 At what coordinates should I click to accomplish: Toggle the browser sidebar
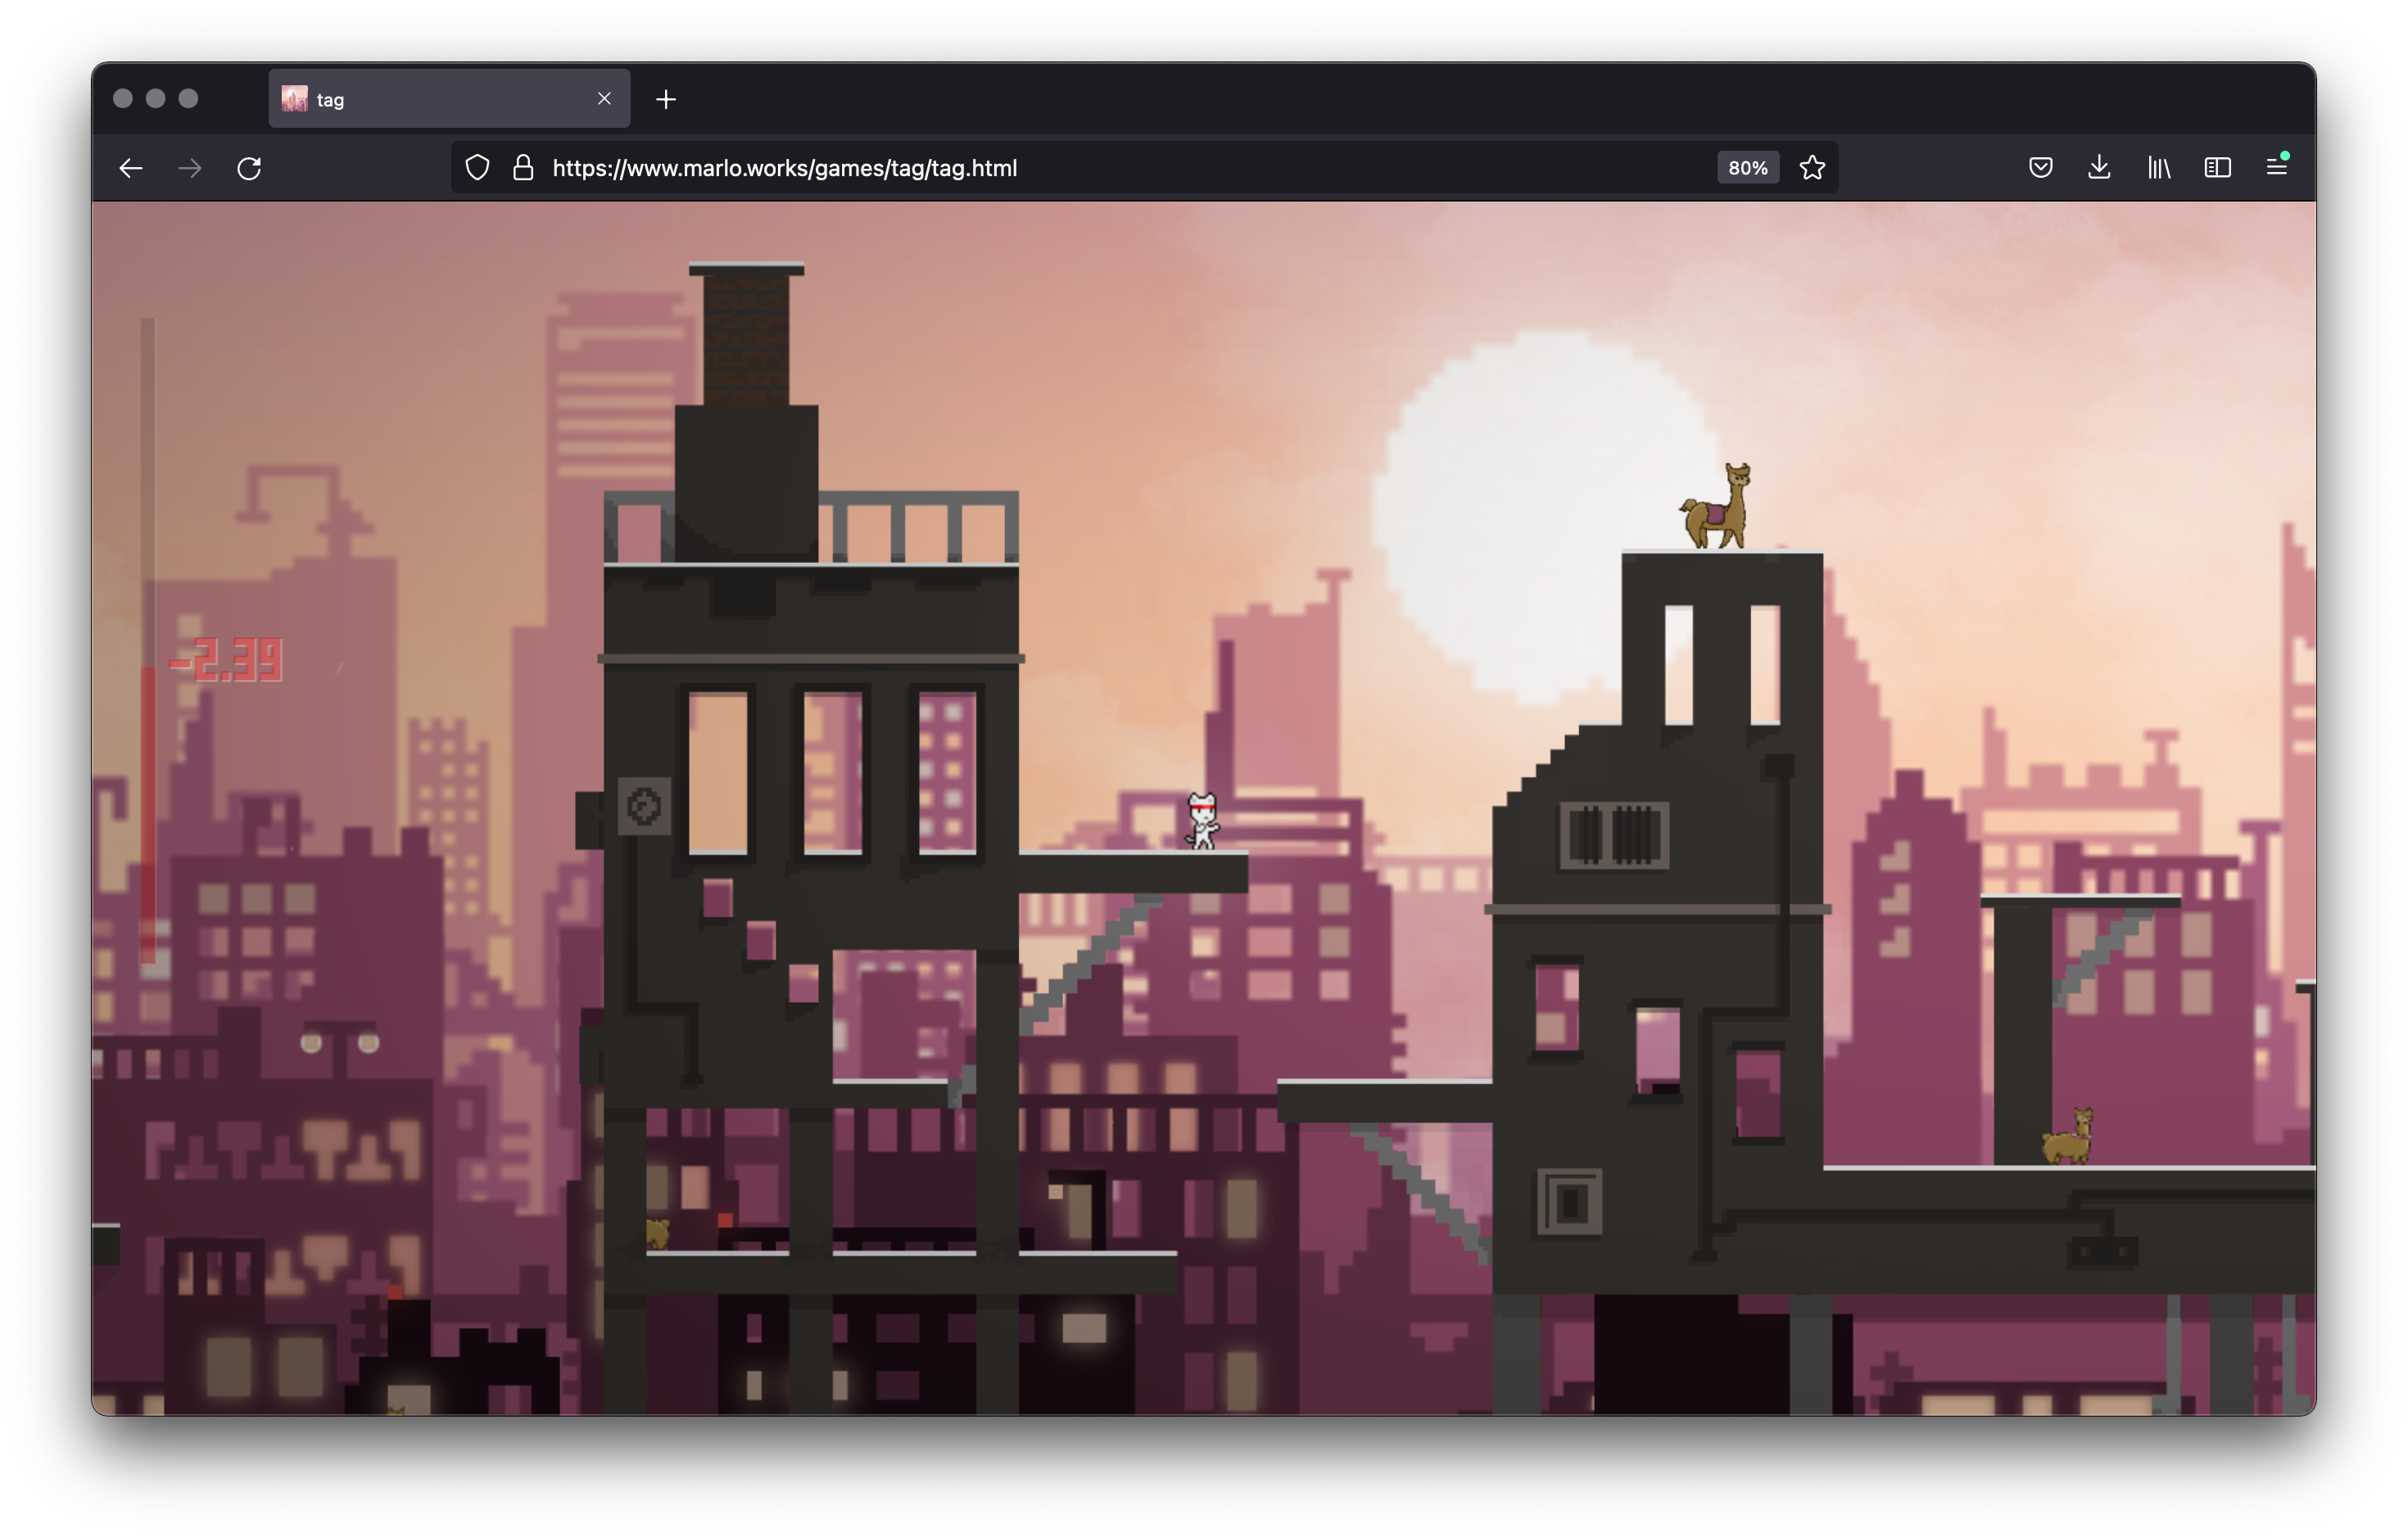[x=2217, y=168]
